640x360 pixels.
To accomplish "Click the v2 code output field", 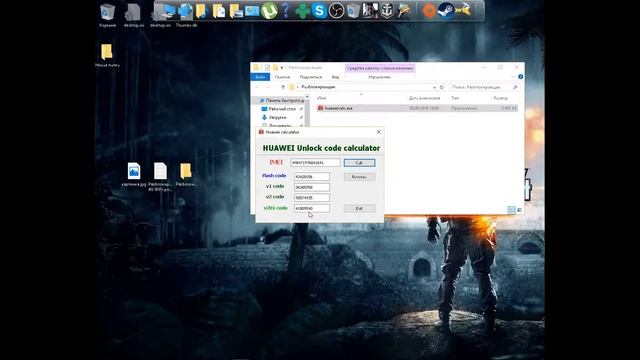I will [x=312, y=198].
